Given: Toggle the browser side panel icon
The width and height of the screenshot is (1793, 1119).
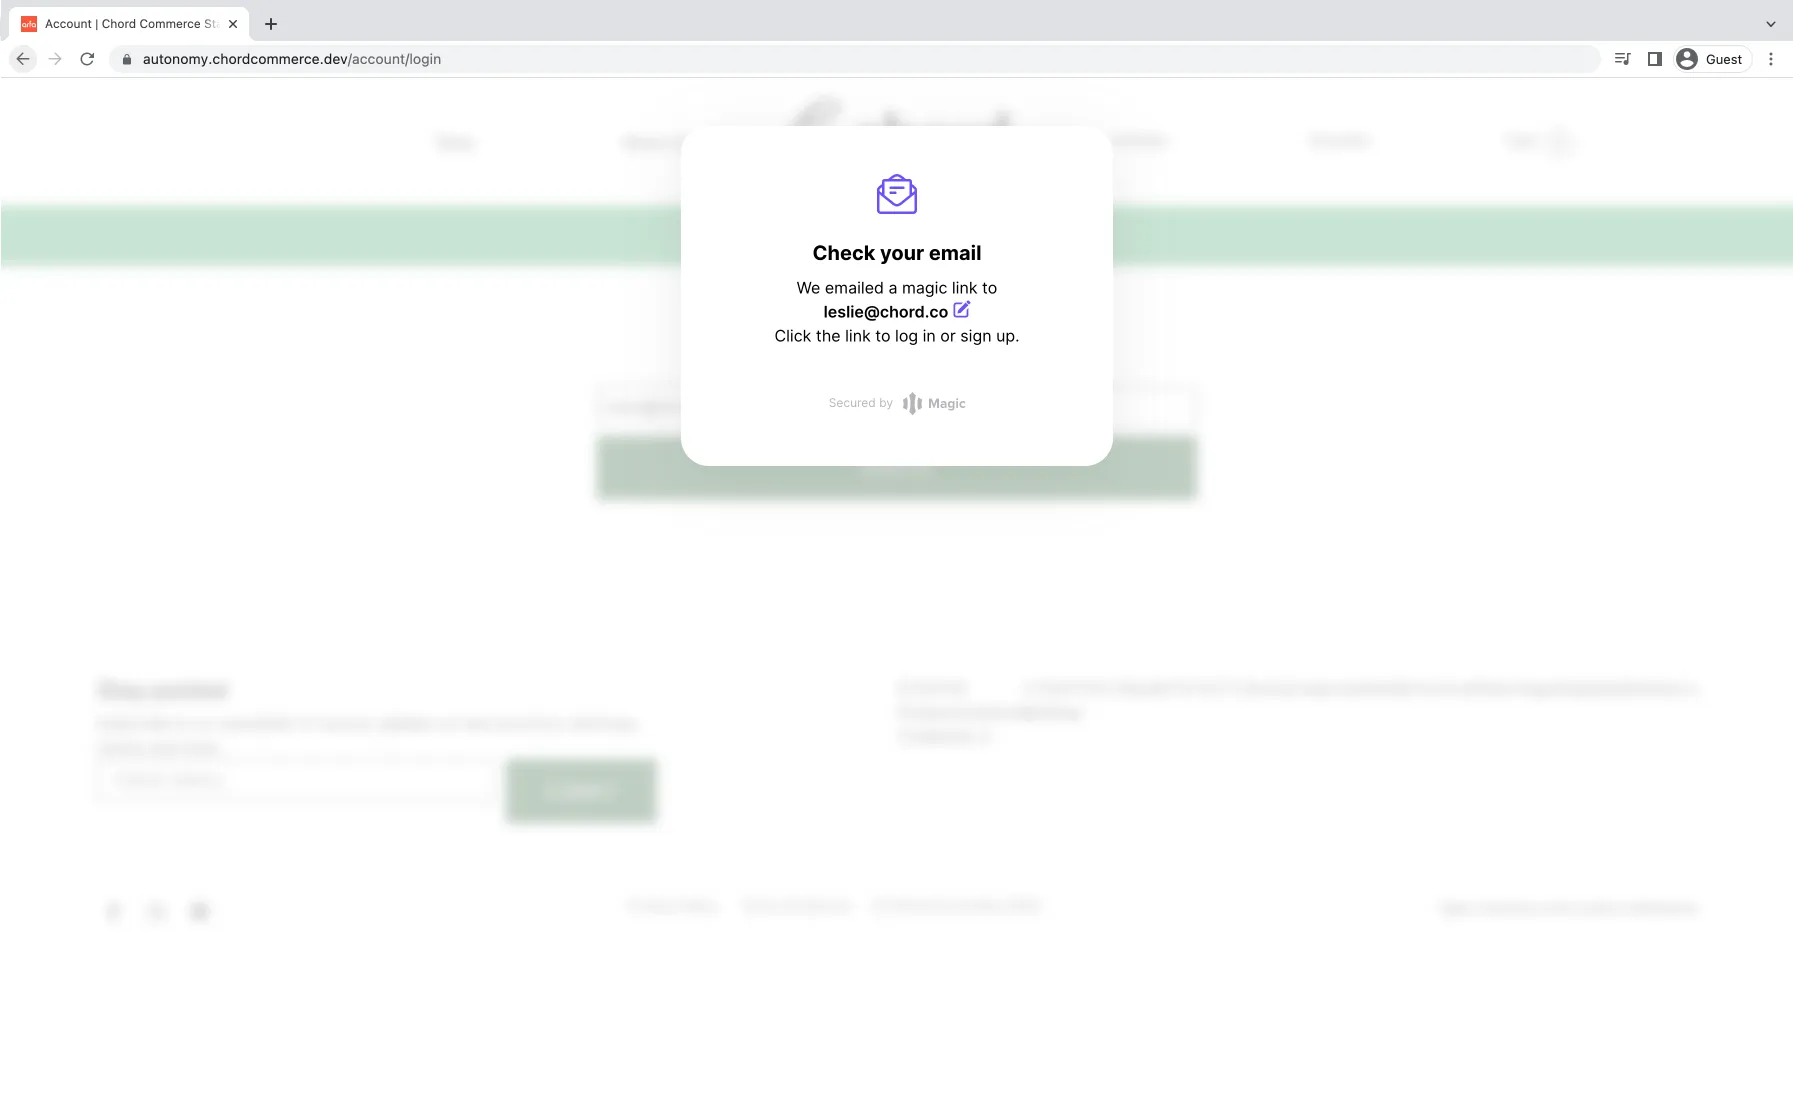Looking at the screenshot, I should (x=1654, y=59).
